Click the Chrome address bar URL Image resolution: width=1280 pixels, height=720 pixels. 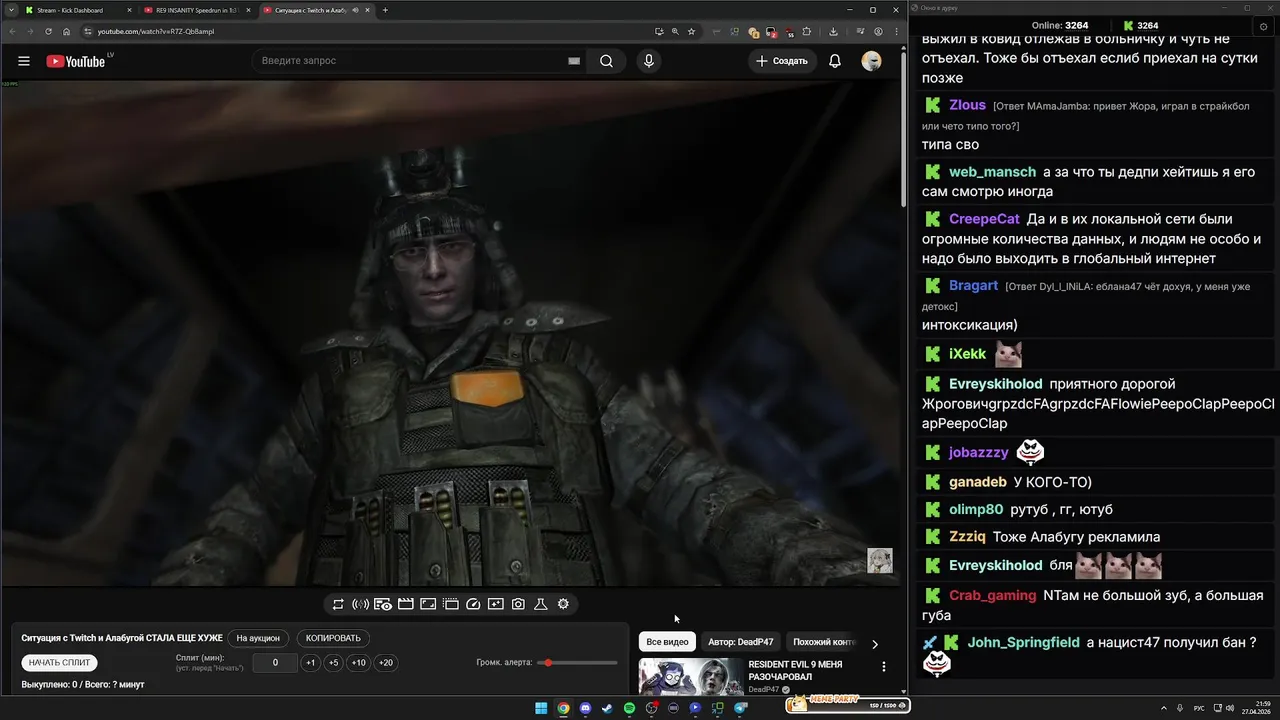155,31
